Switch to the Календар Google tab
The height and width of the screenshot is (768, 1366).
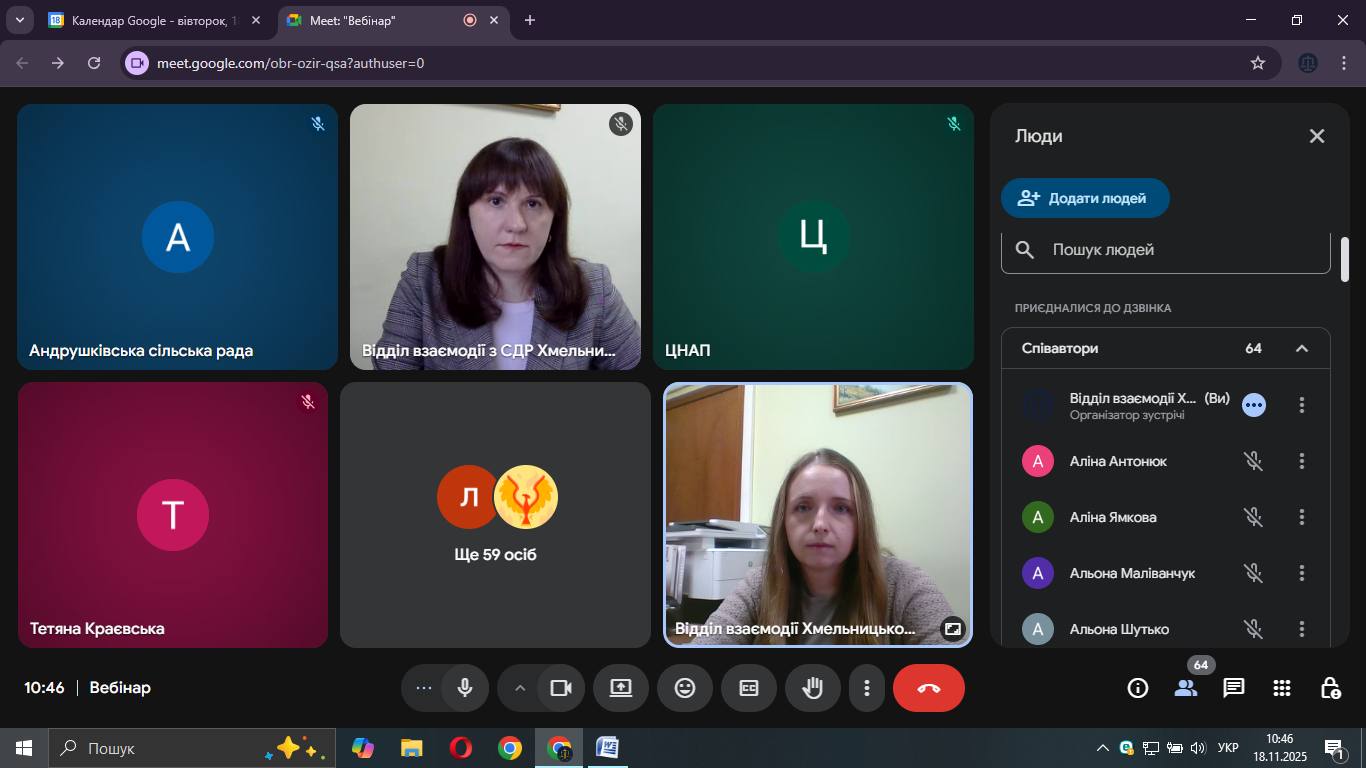(150, 20)
